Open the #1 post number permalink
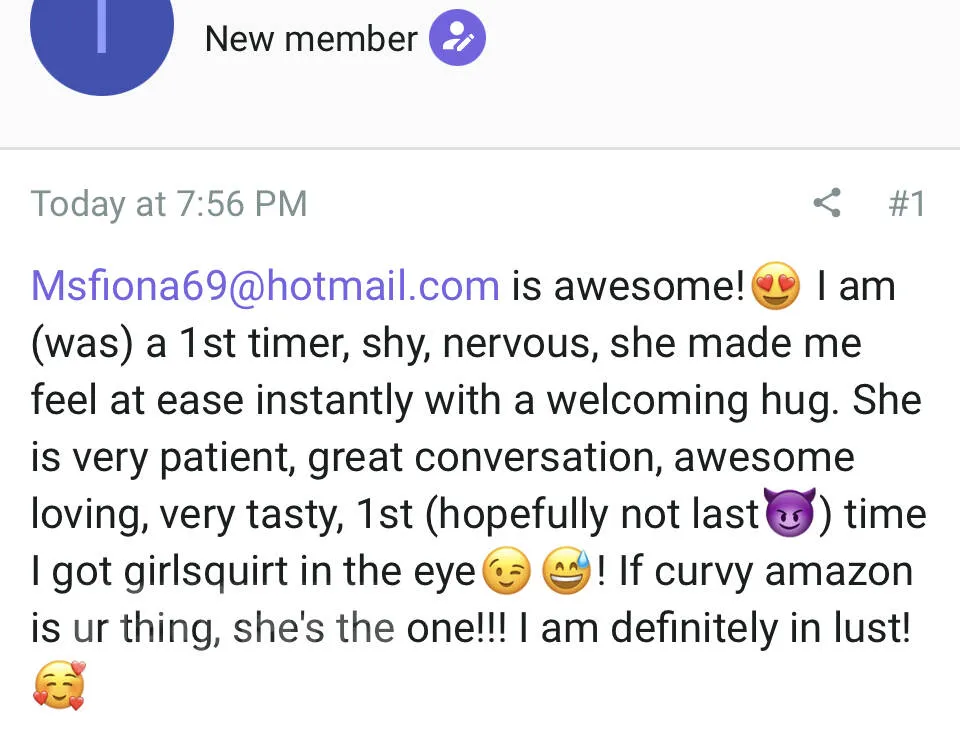 [906, 203]
